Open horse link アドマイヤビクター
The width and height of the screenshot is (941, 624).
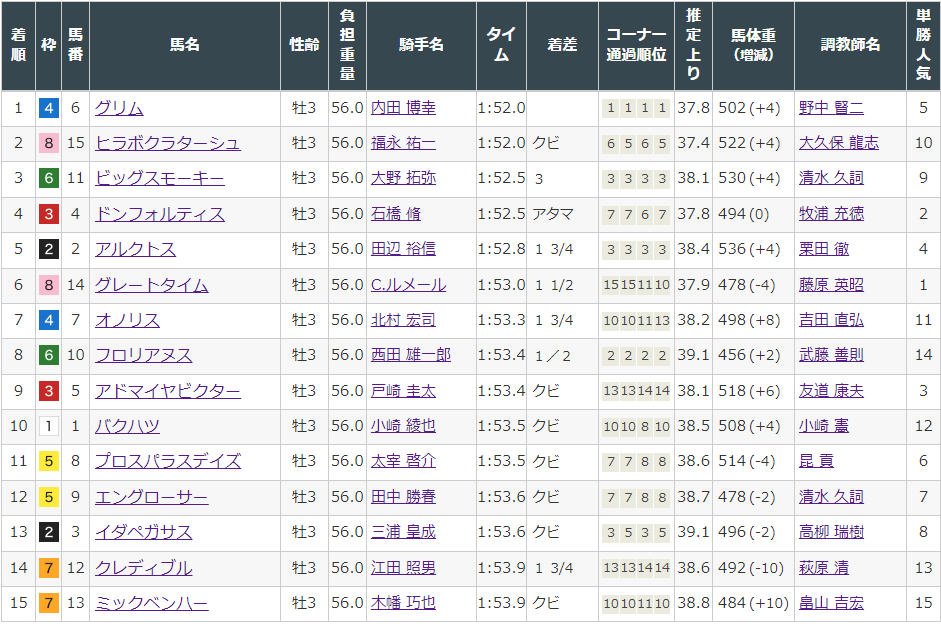[167, 391]
